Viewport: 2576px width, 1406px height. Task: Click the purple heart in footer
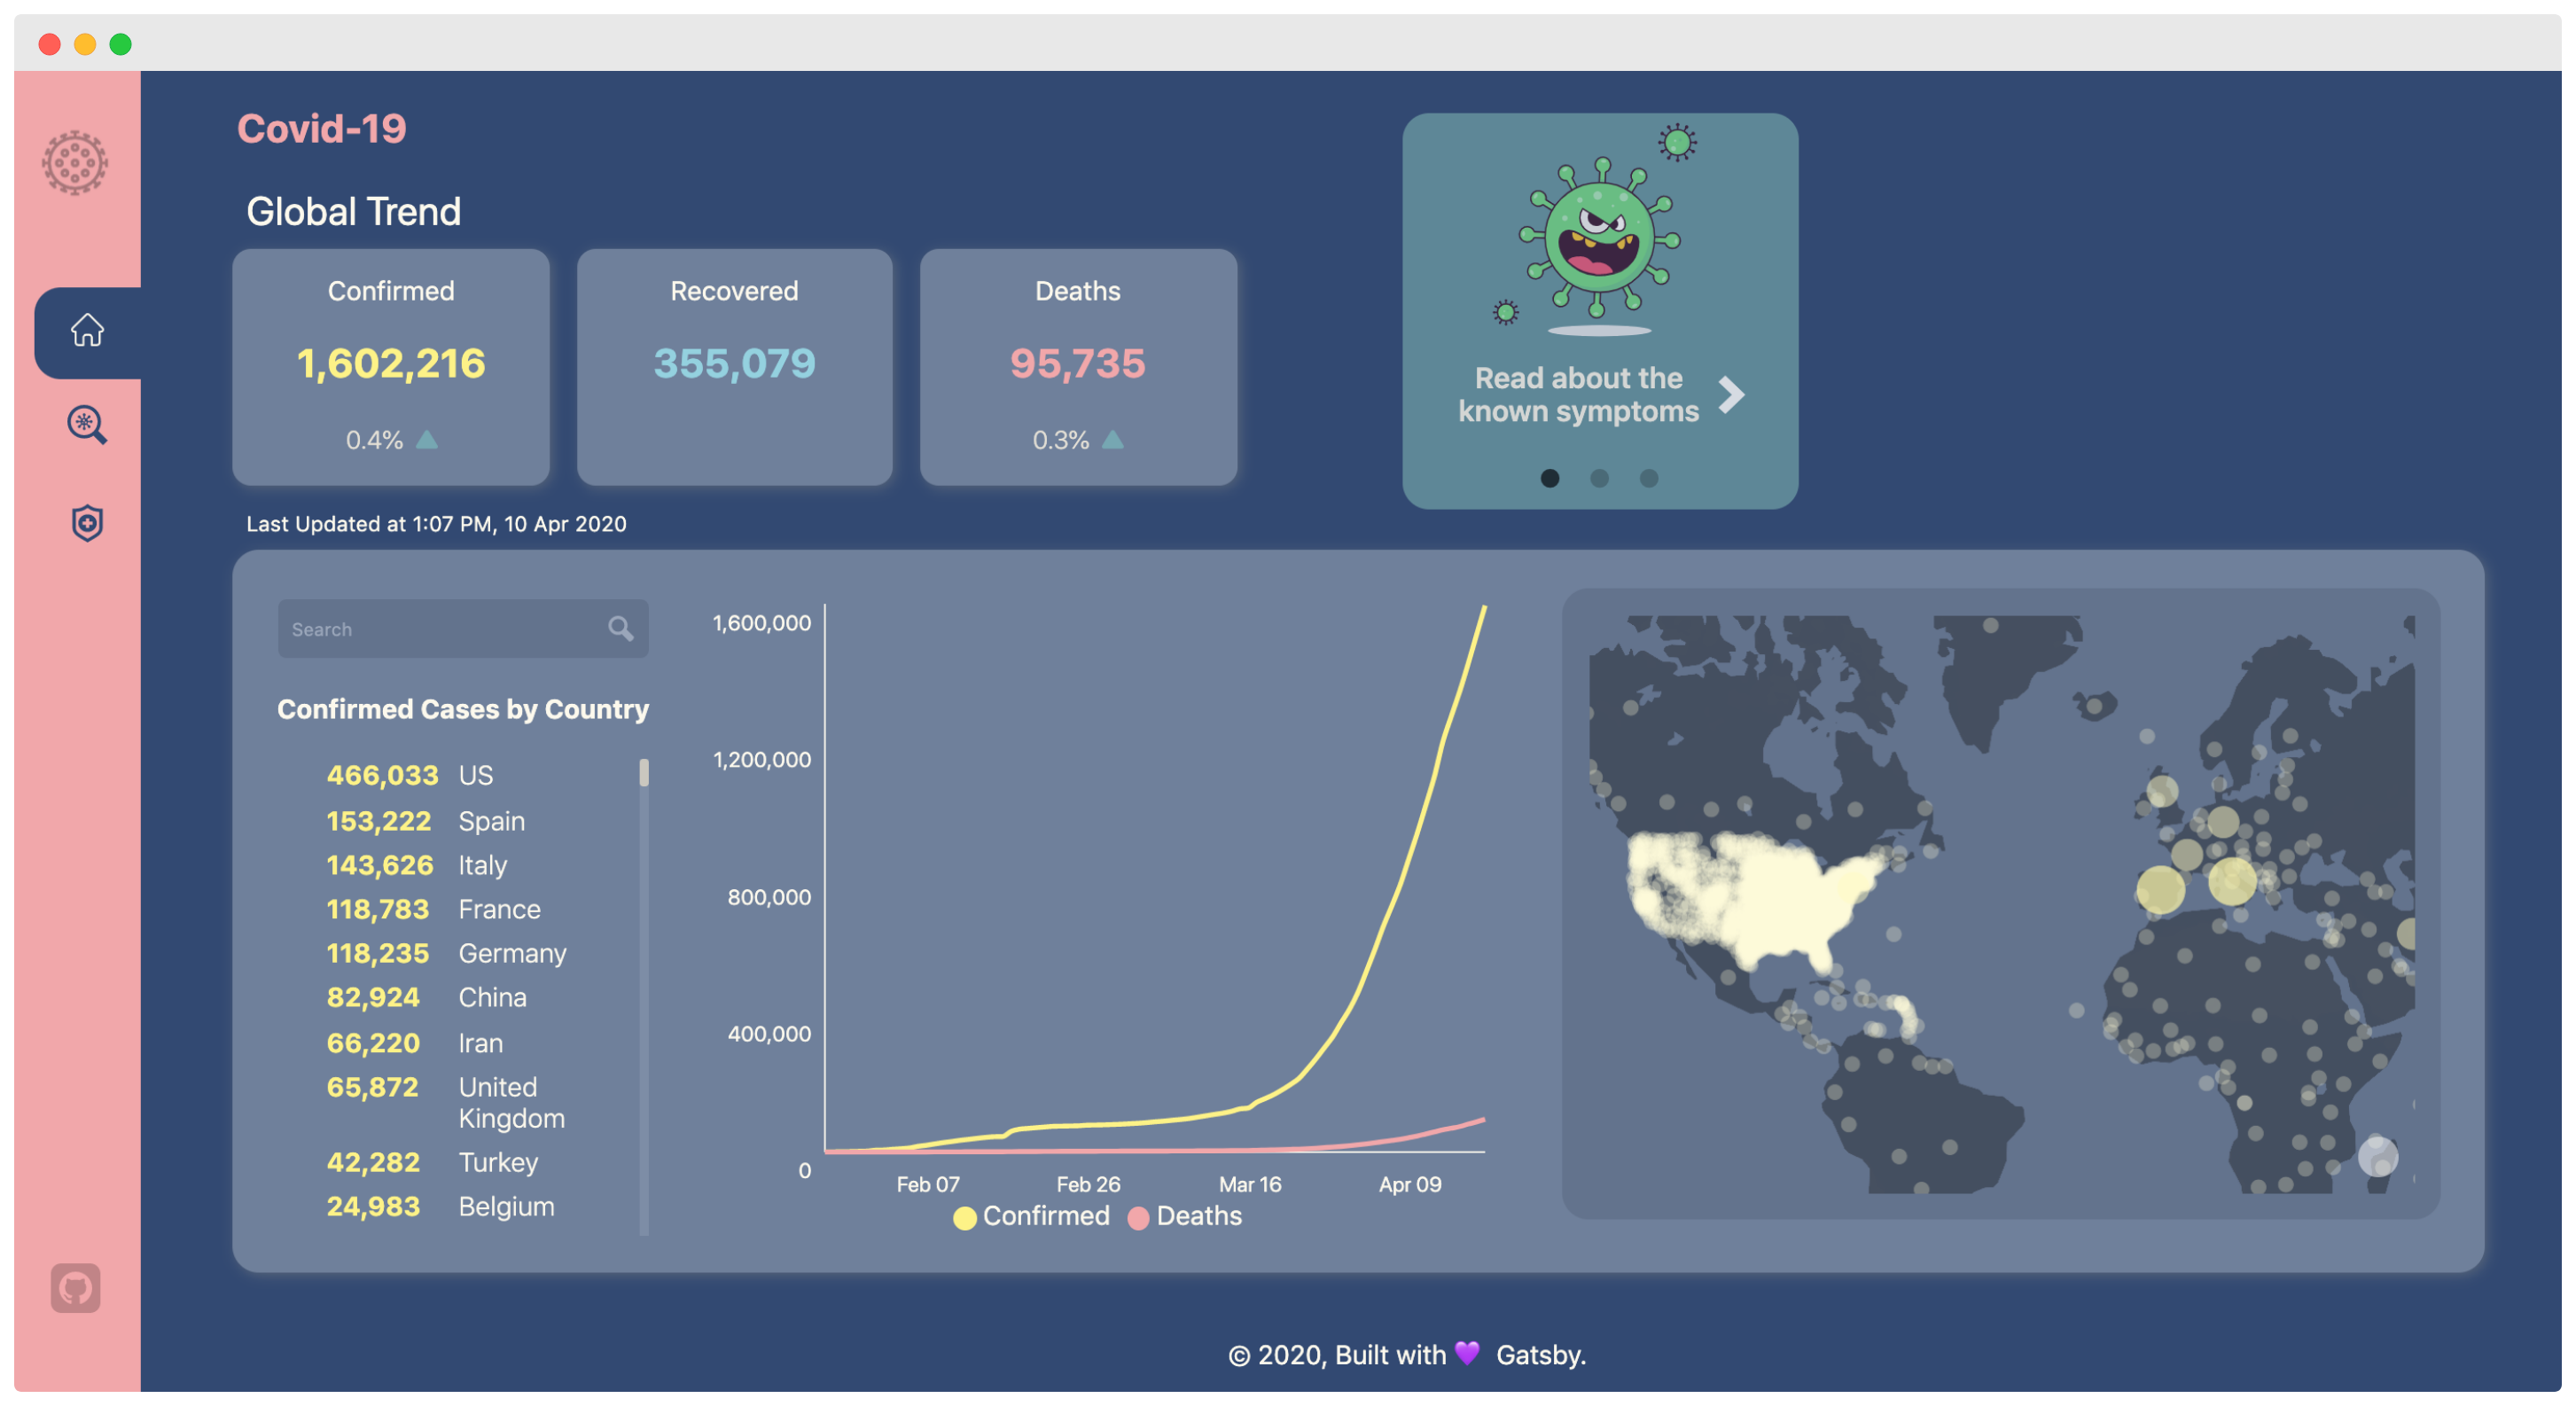pyautogui.click(x=1468, y=1355)
